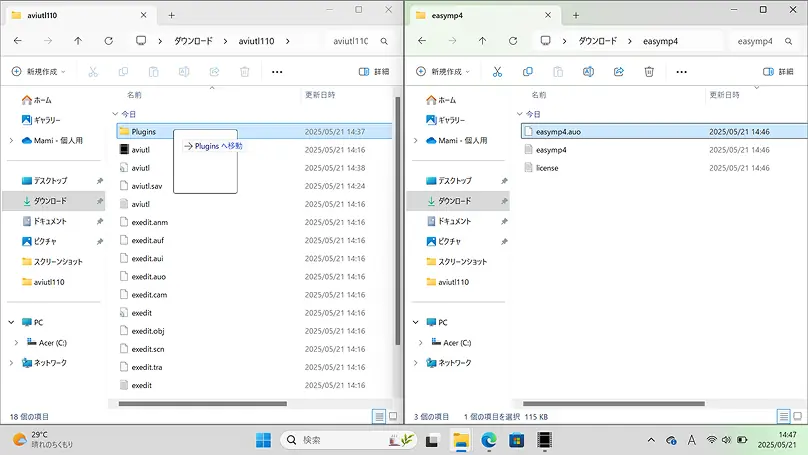Image resolution: width=808 pixels, height=455 pixels.
Task: Open ホーム in aviutl110 sidebar
Action: point(37,100)
